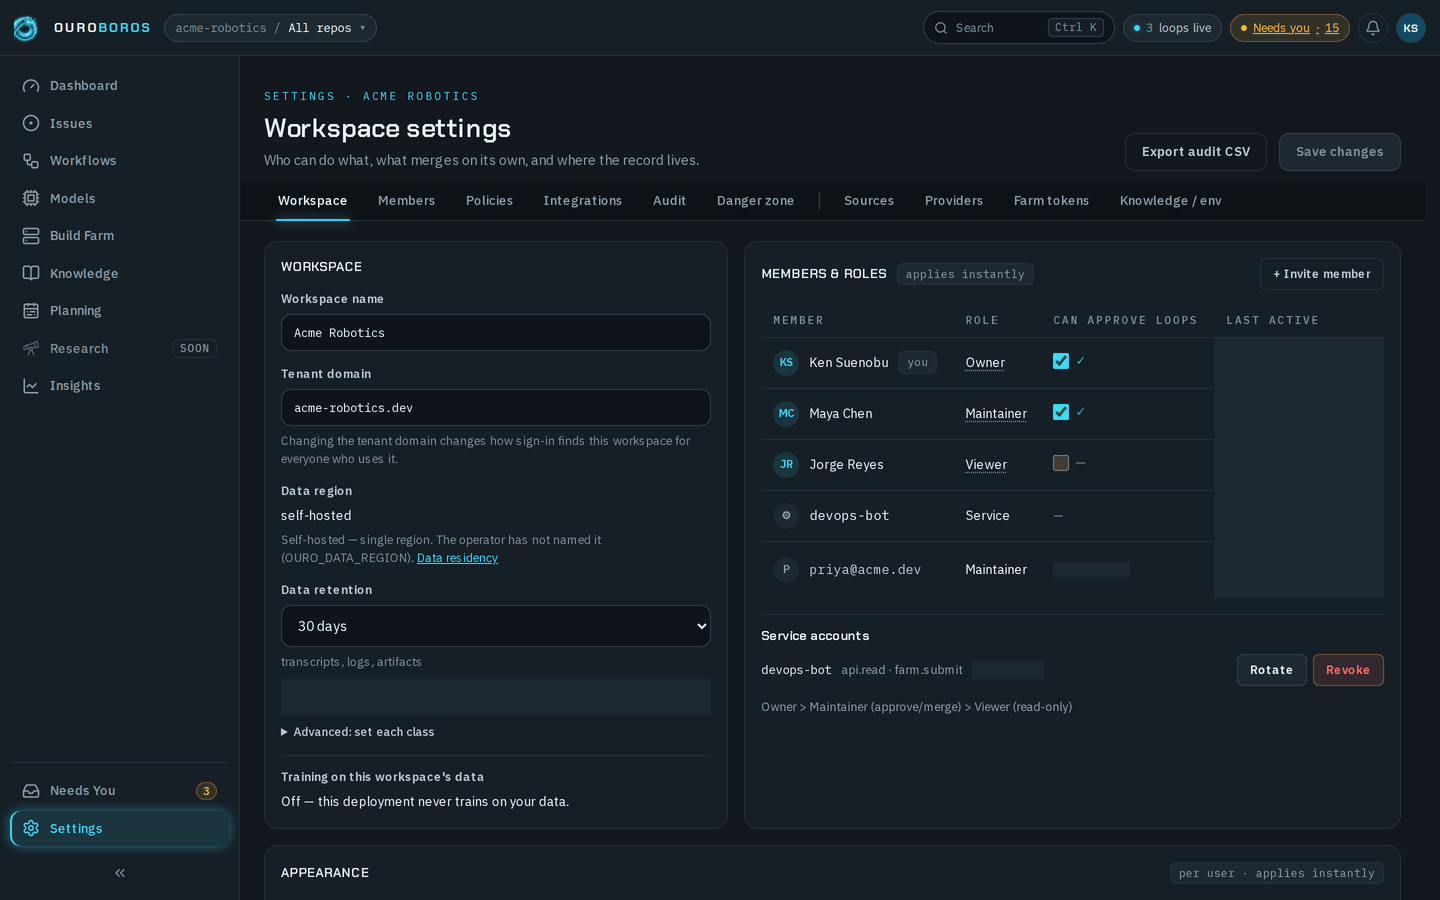Click the Issues sidebar icon
Viewport: 1440px width, 900px height.
click(31, 123)
